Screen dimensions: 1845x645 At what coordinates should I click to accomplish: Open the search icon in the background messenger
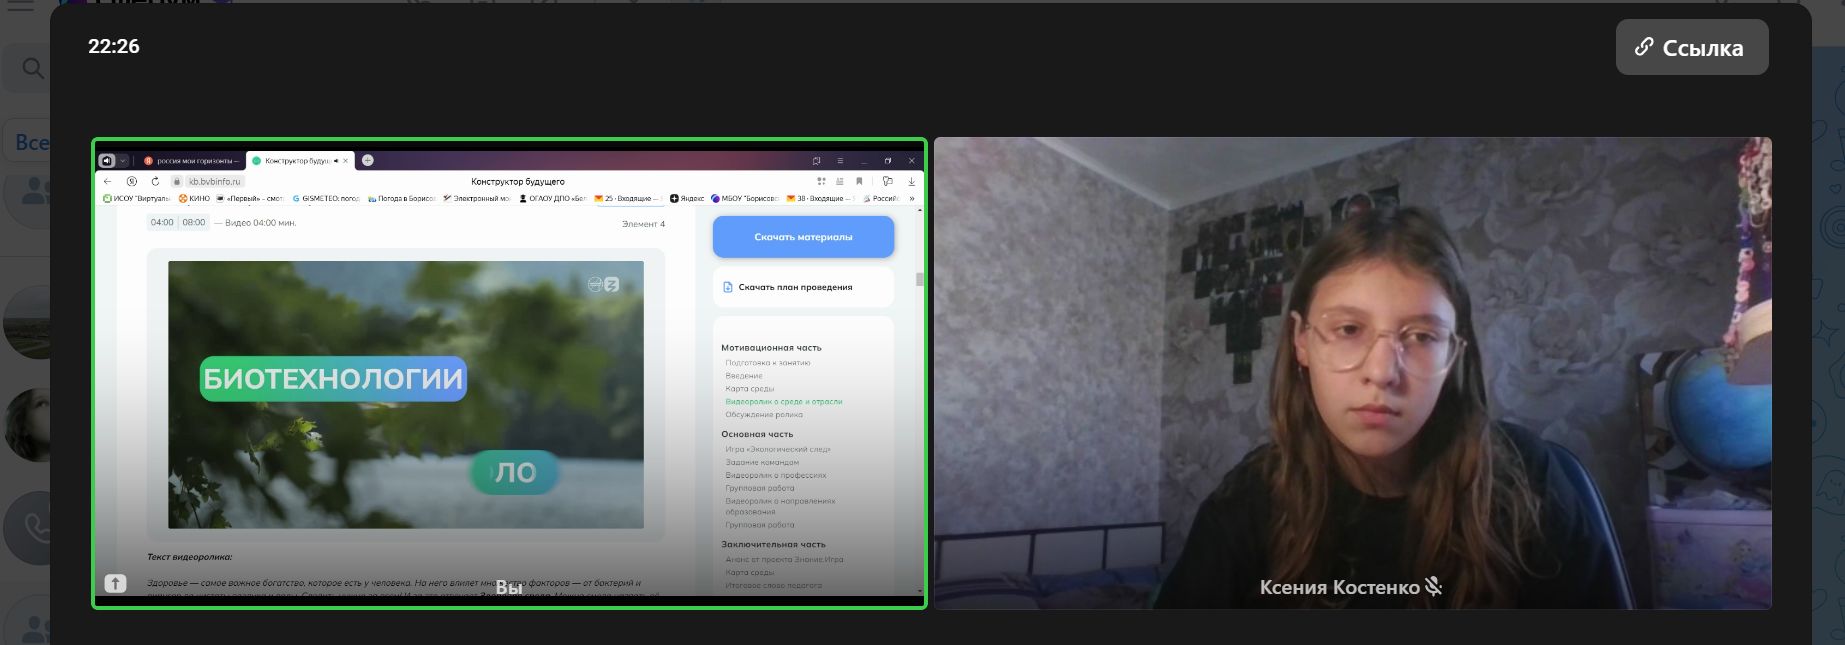(x=32, y=68)
